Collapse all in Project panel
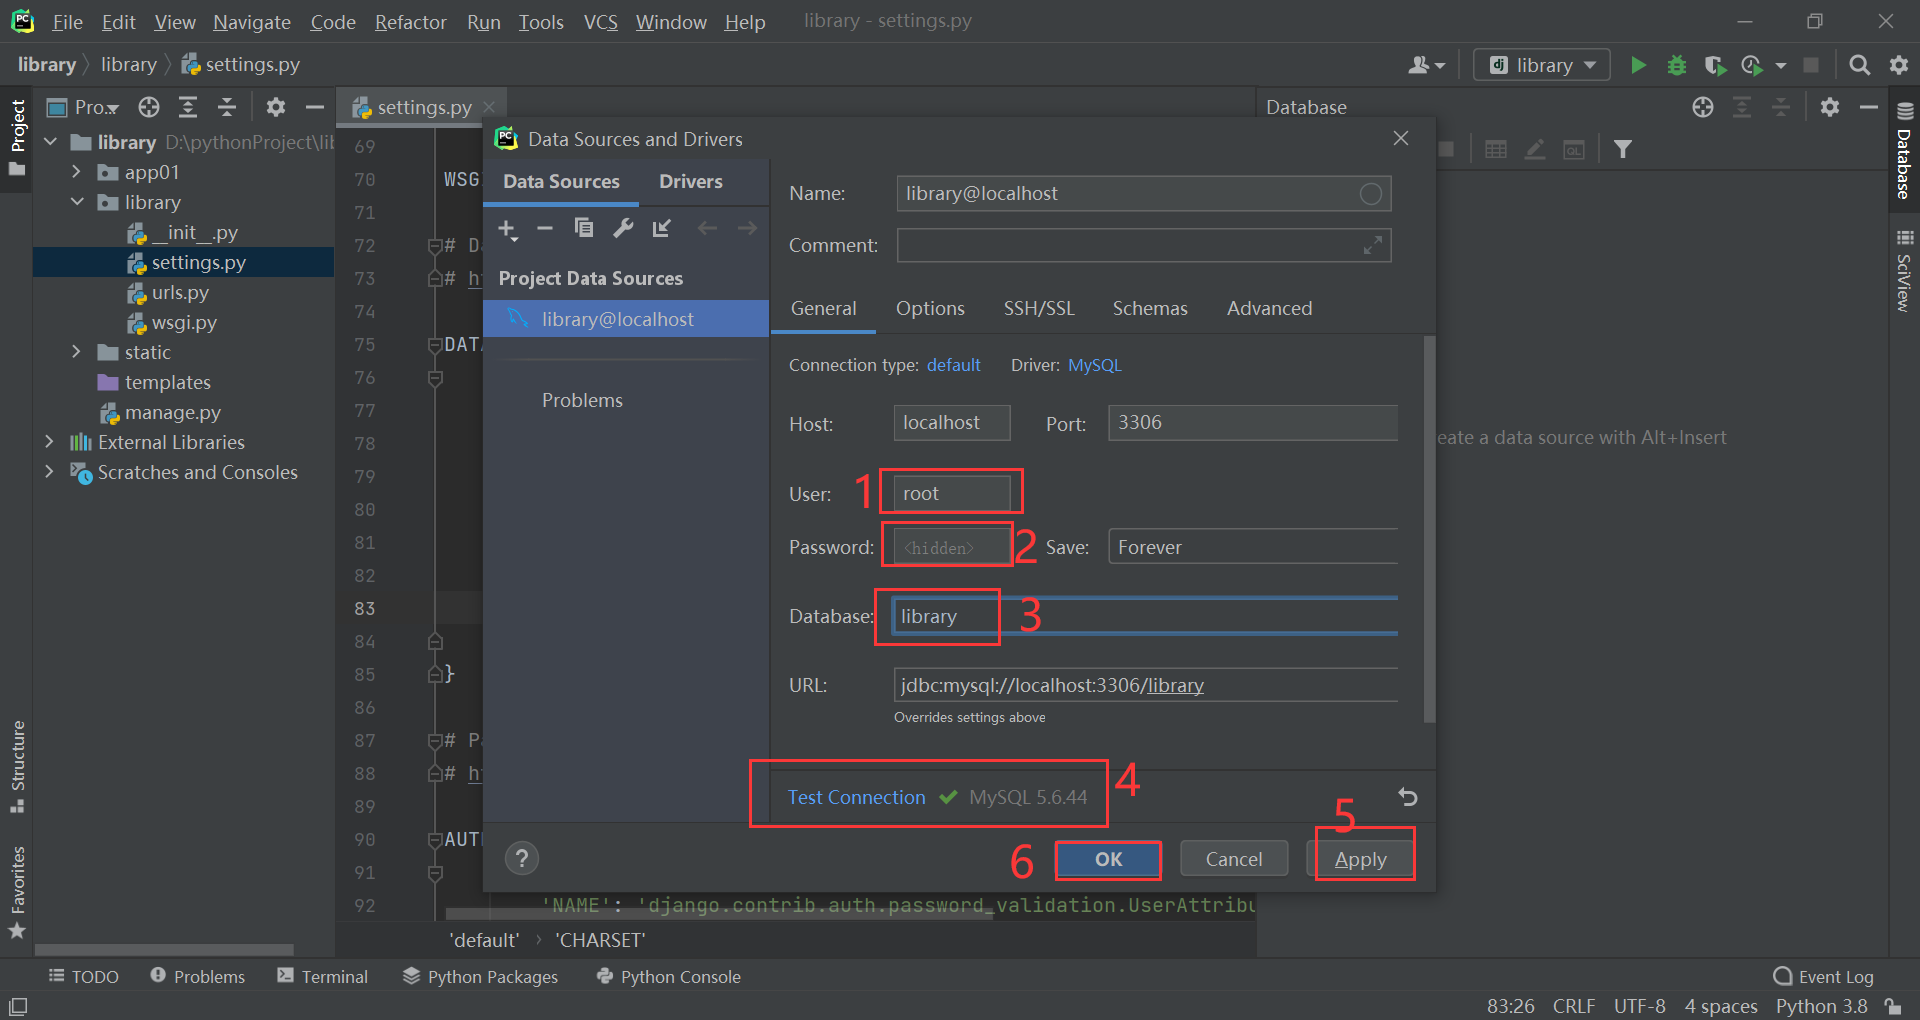This screenshot has height=1020, width=1920. 227,107
